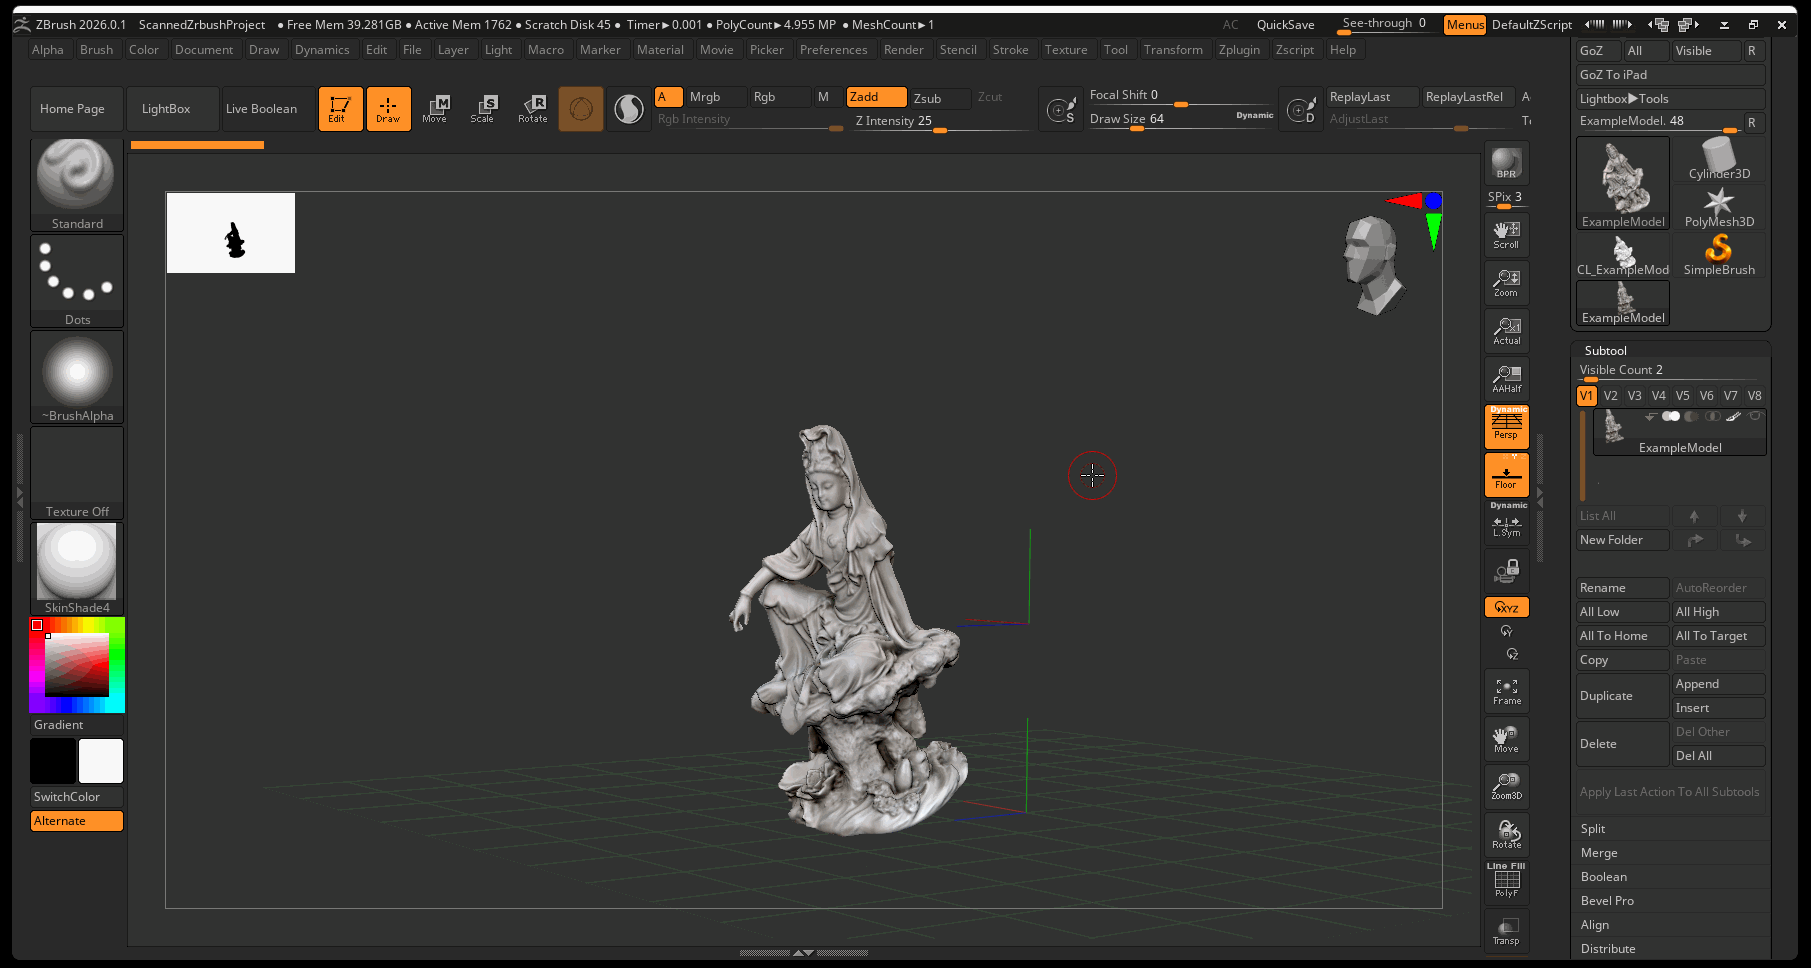
Task: Click the BPR render icon
Action: pos(1506,163)
